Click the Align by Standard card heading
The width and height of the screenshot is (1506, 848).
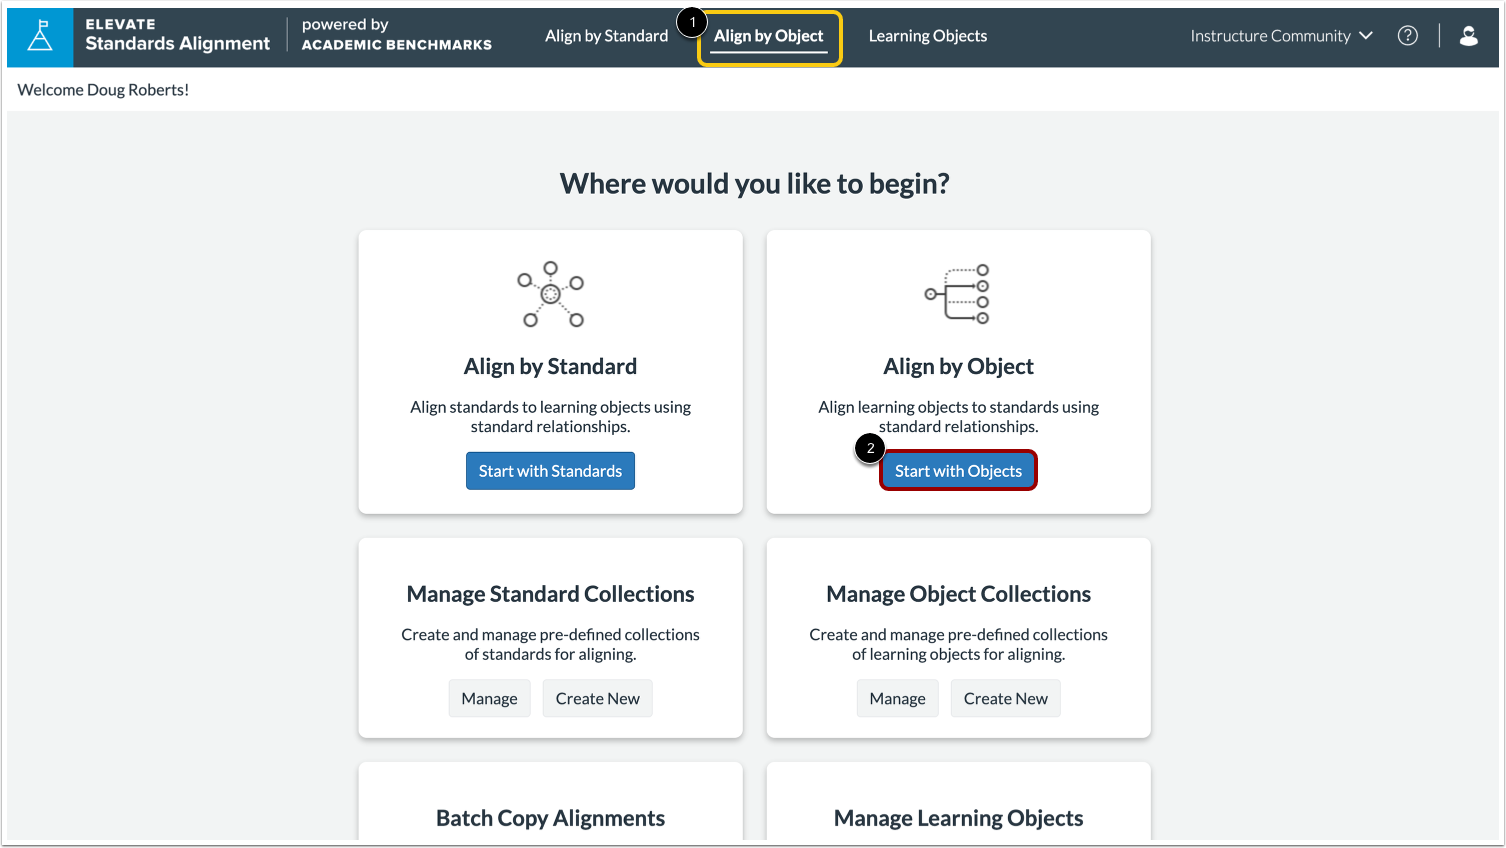coord(550,367)
